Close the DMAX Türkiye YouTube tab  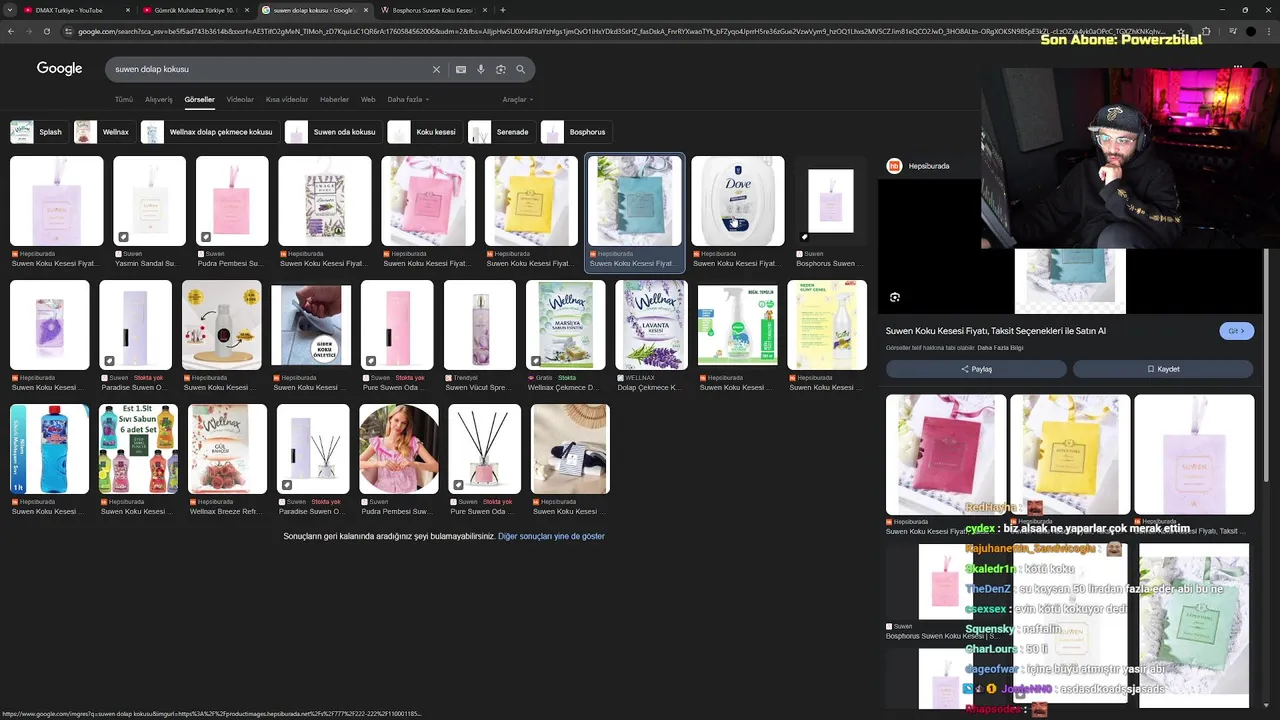click(127, 10)
